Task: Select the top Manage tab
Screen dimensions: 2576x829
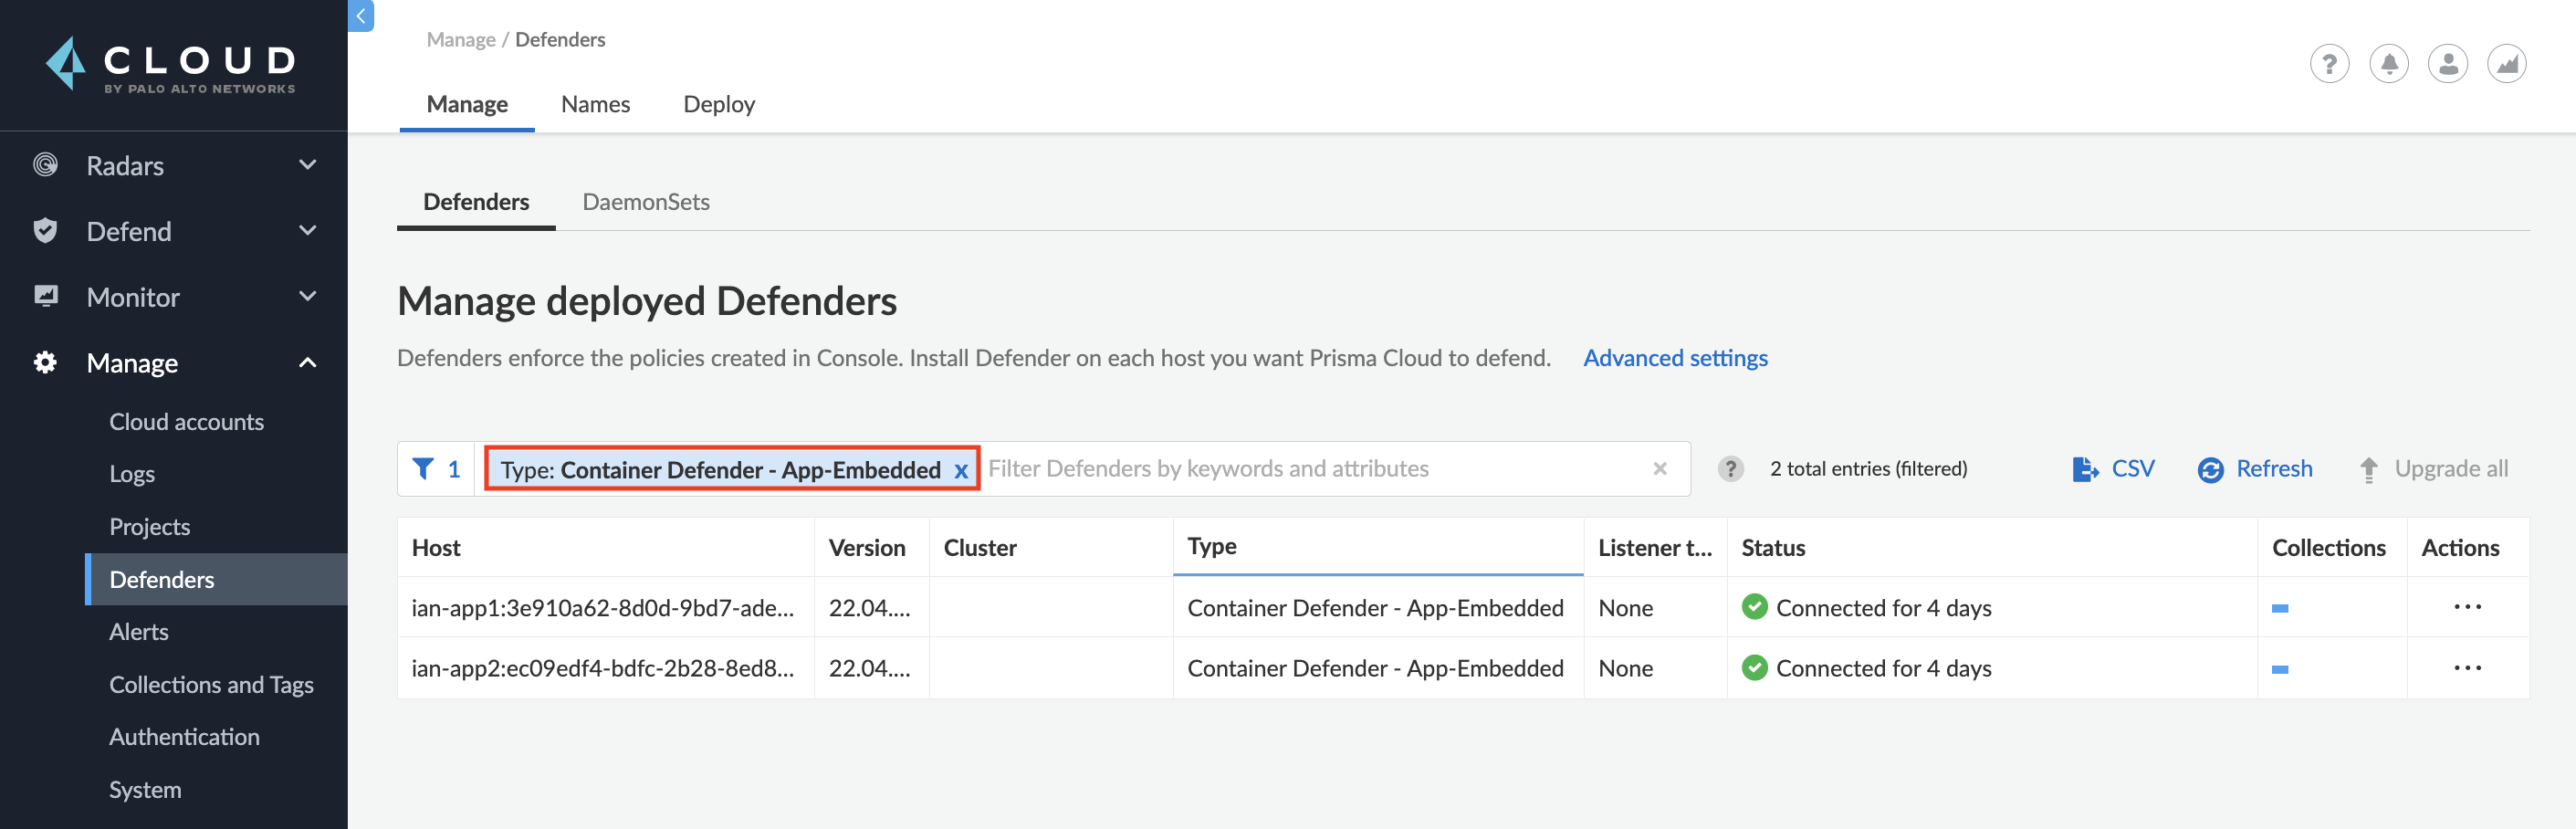Action: click(x=467, y=104)
